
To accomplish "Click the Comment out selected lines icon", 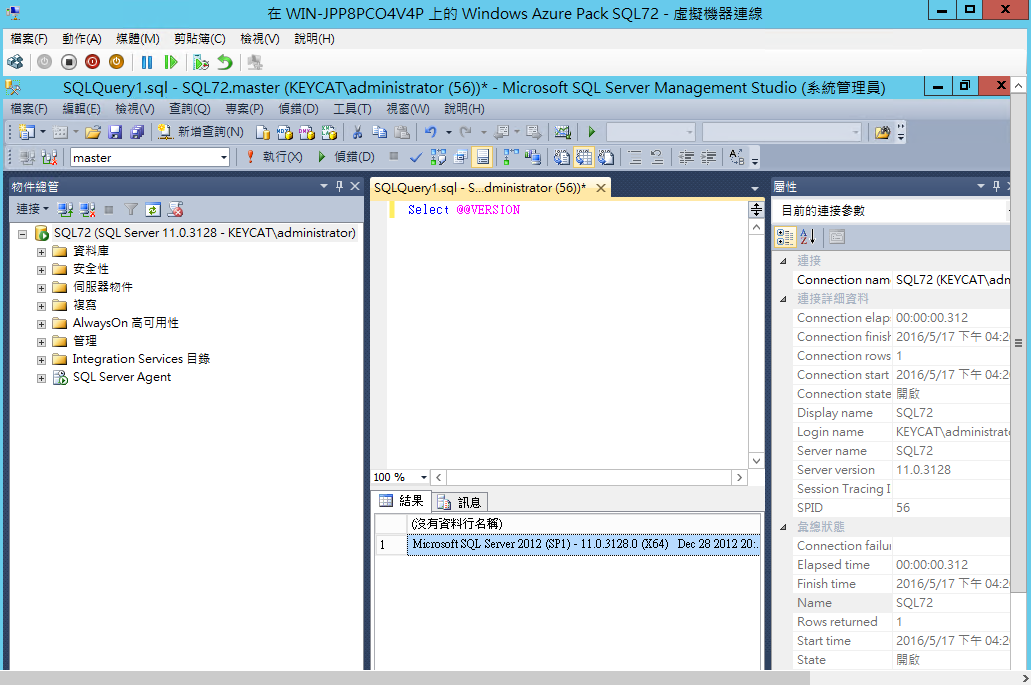I will point(635,157).
